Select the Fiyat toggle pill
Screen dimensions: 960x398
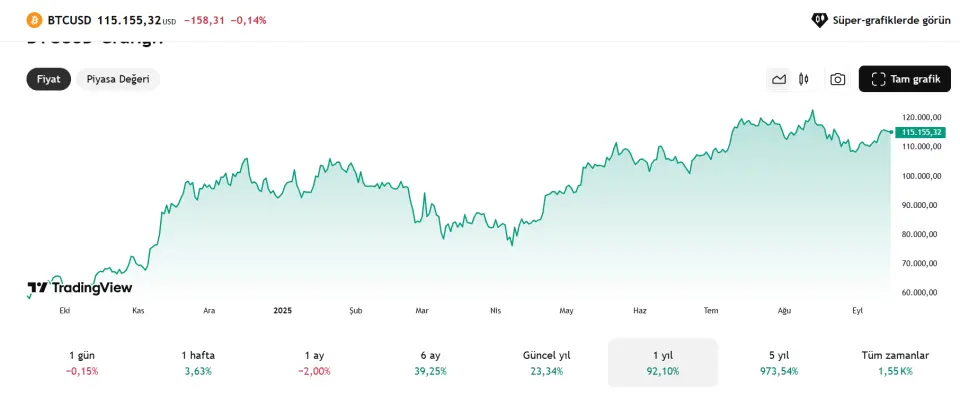48,79
